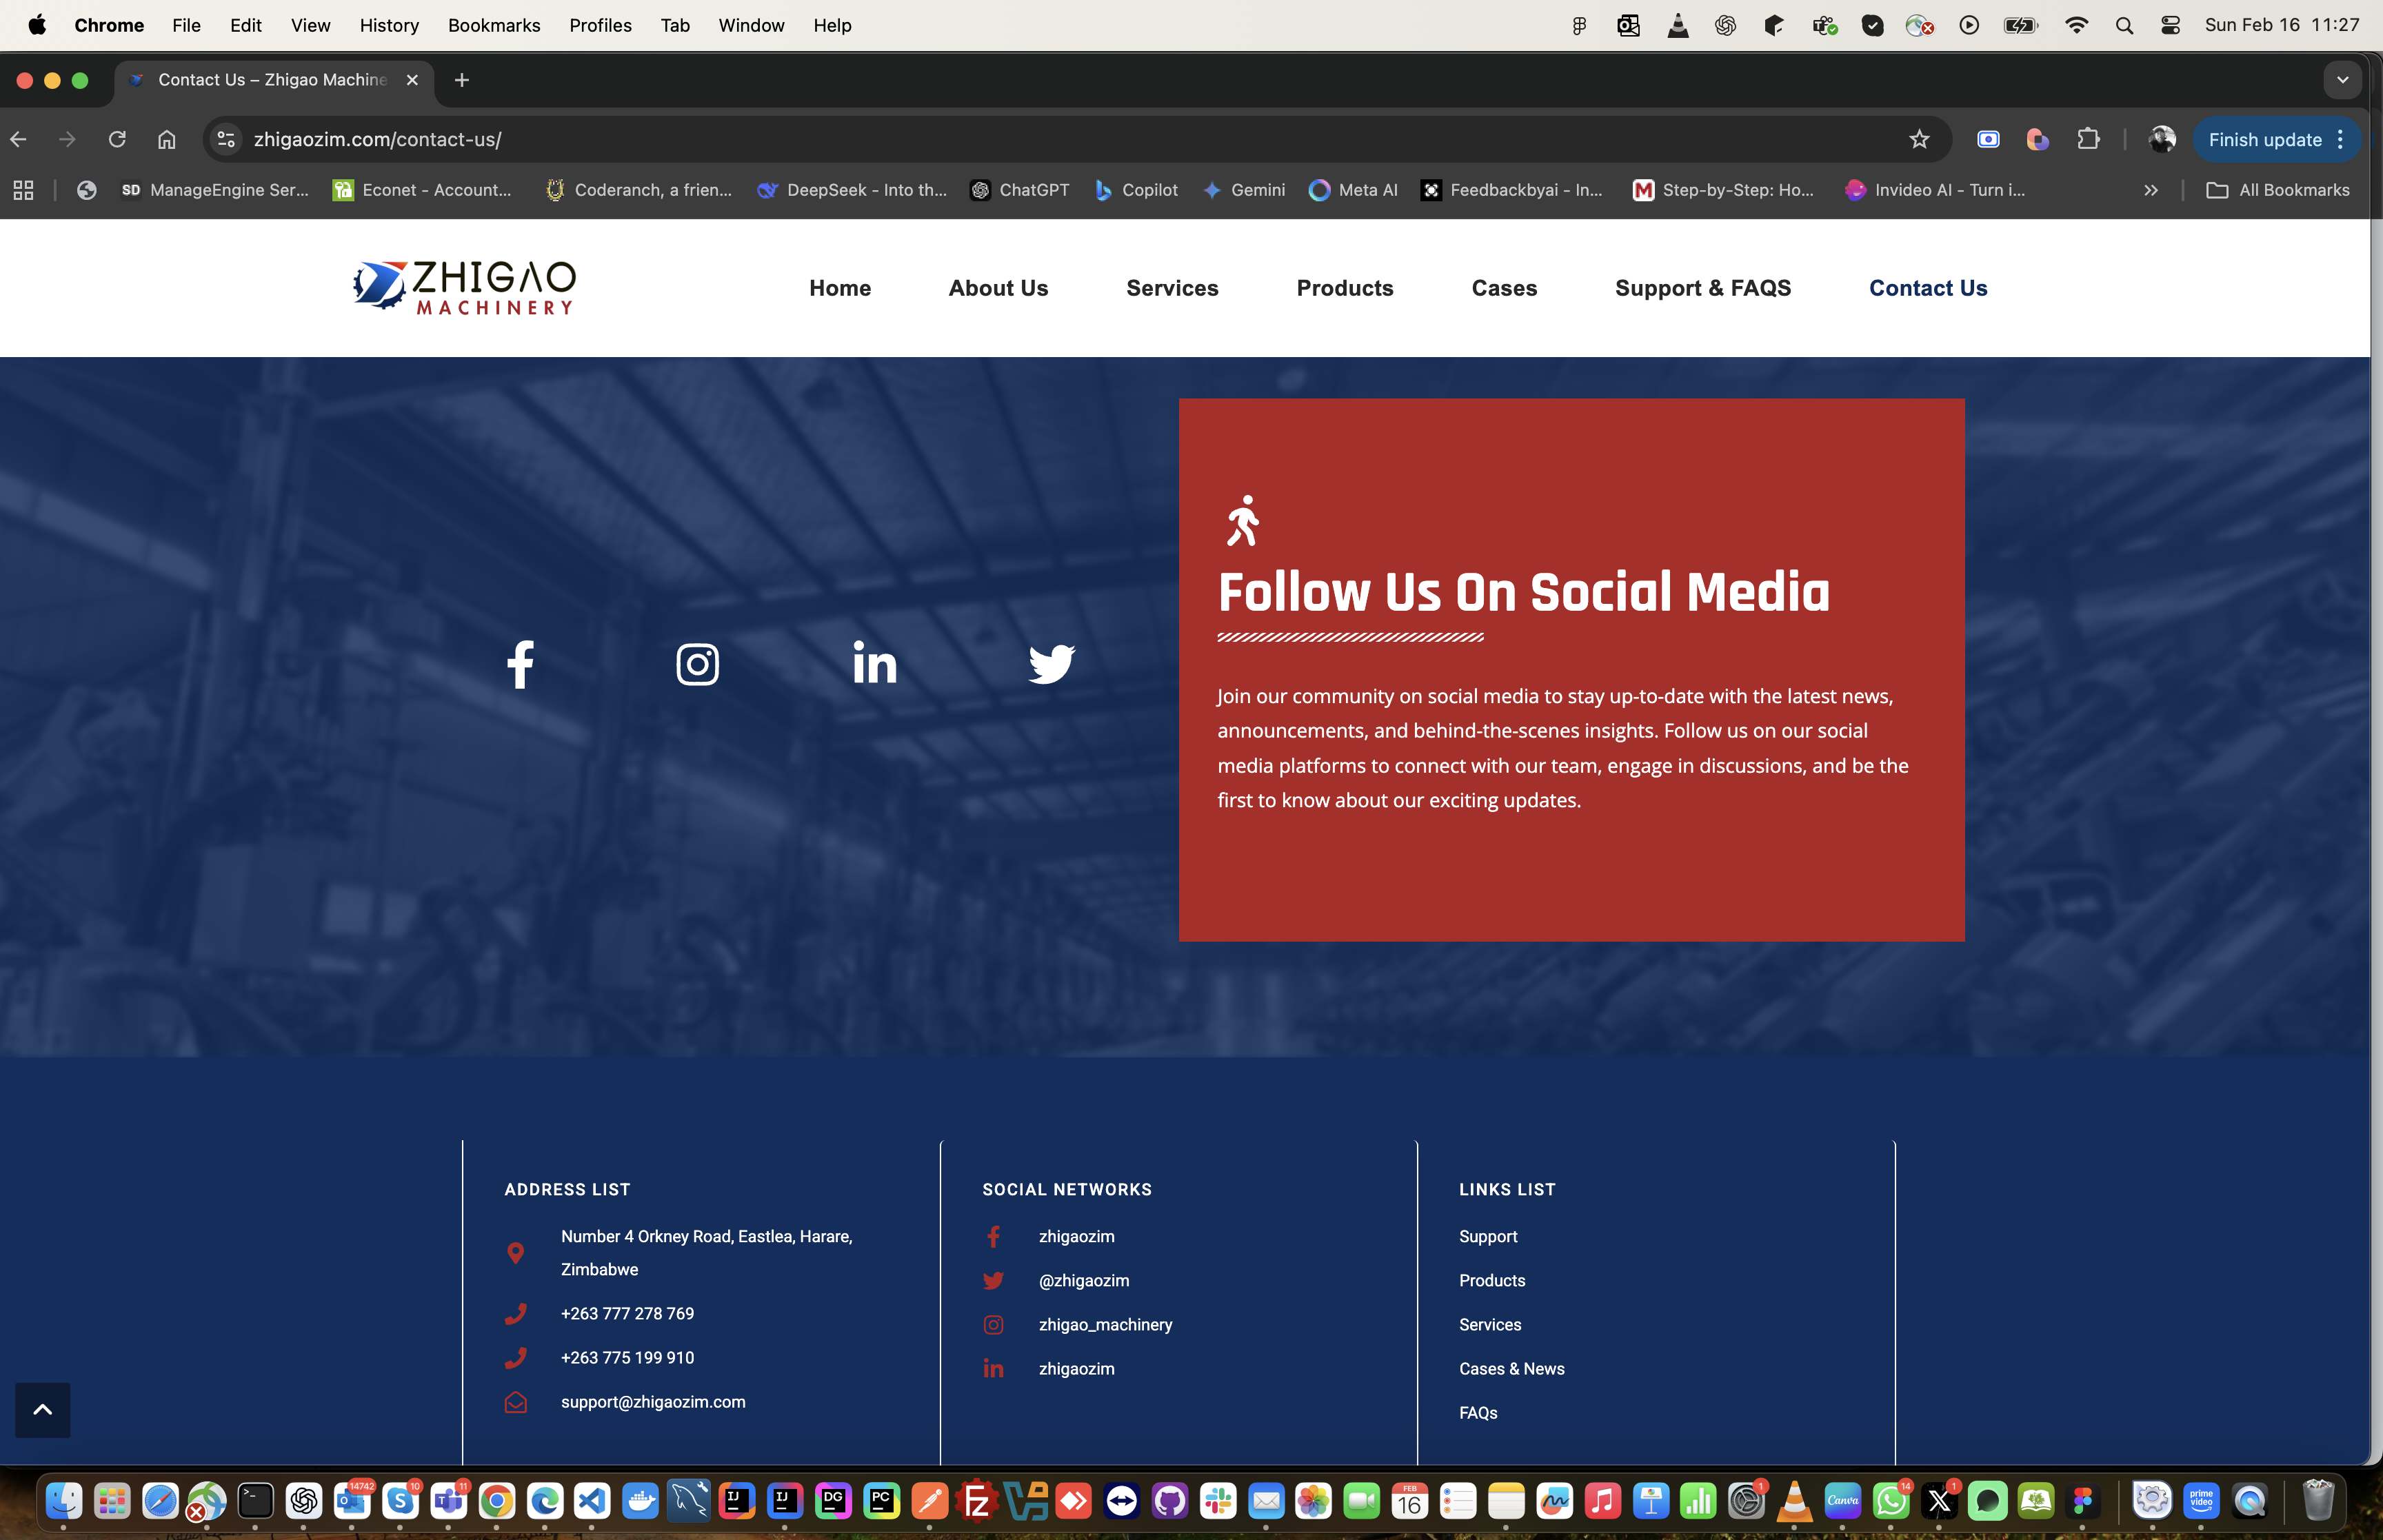This screenshot has height=1540, width=2383.
Task: Open the Cases & News footer link
Action: point(1511,1368)
